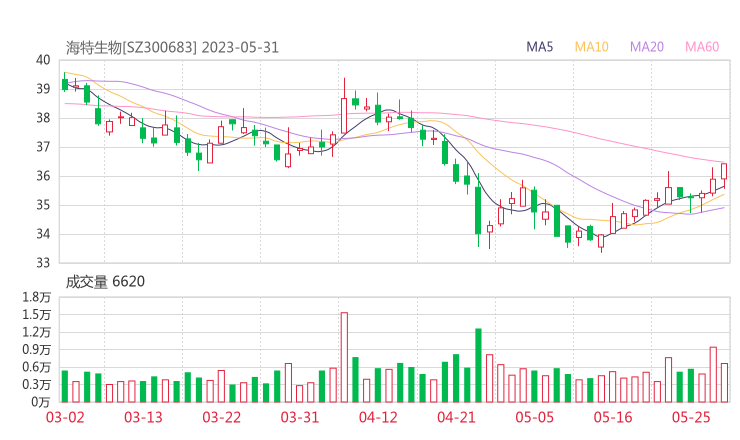Click the price axis label 37
The height and width of the screenshot is (440, 740).
(x=43, y=147)
